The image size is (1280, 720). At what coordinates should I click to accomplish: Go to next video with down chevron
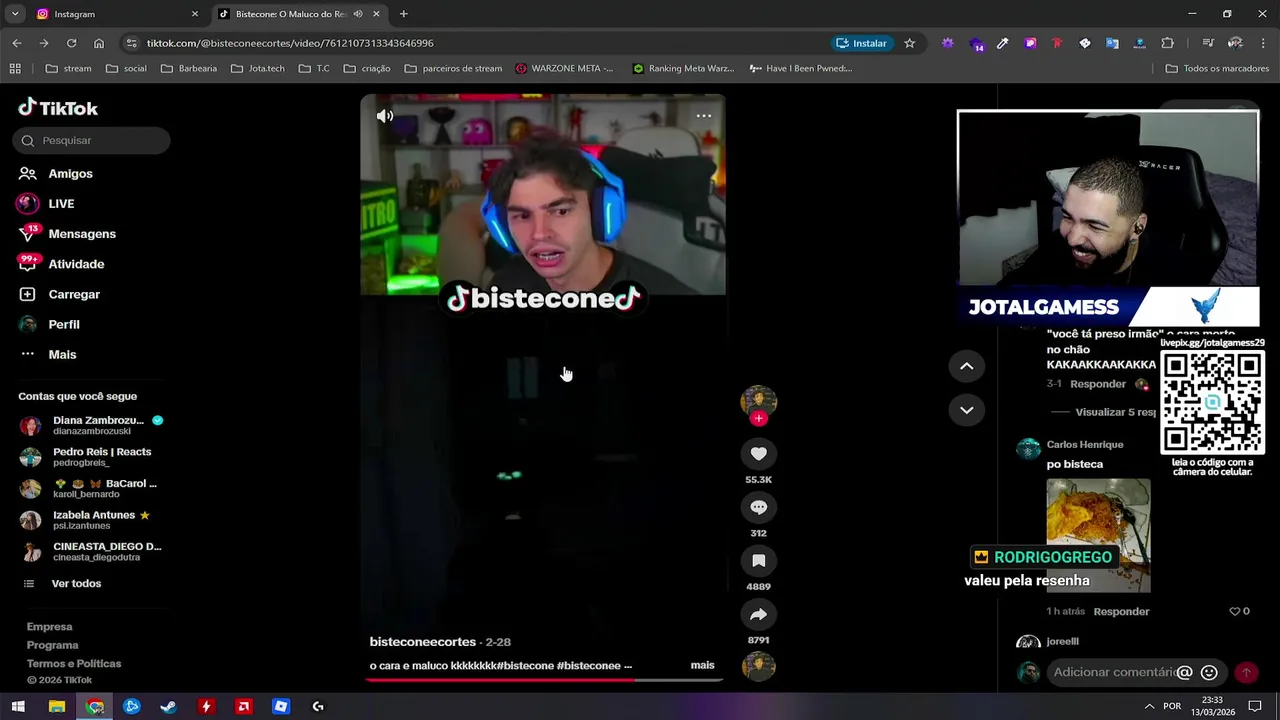click(x=966, y=410)
